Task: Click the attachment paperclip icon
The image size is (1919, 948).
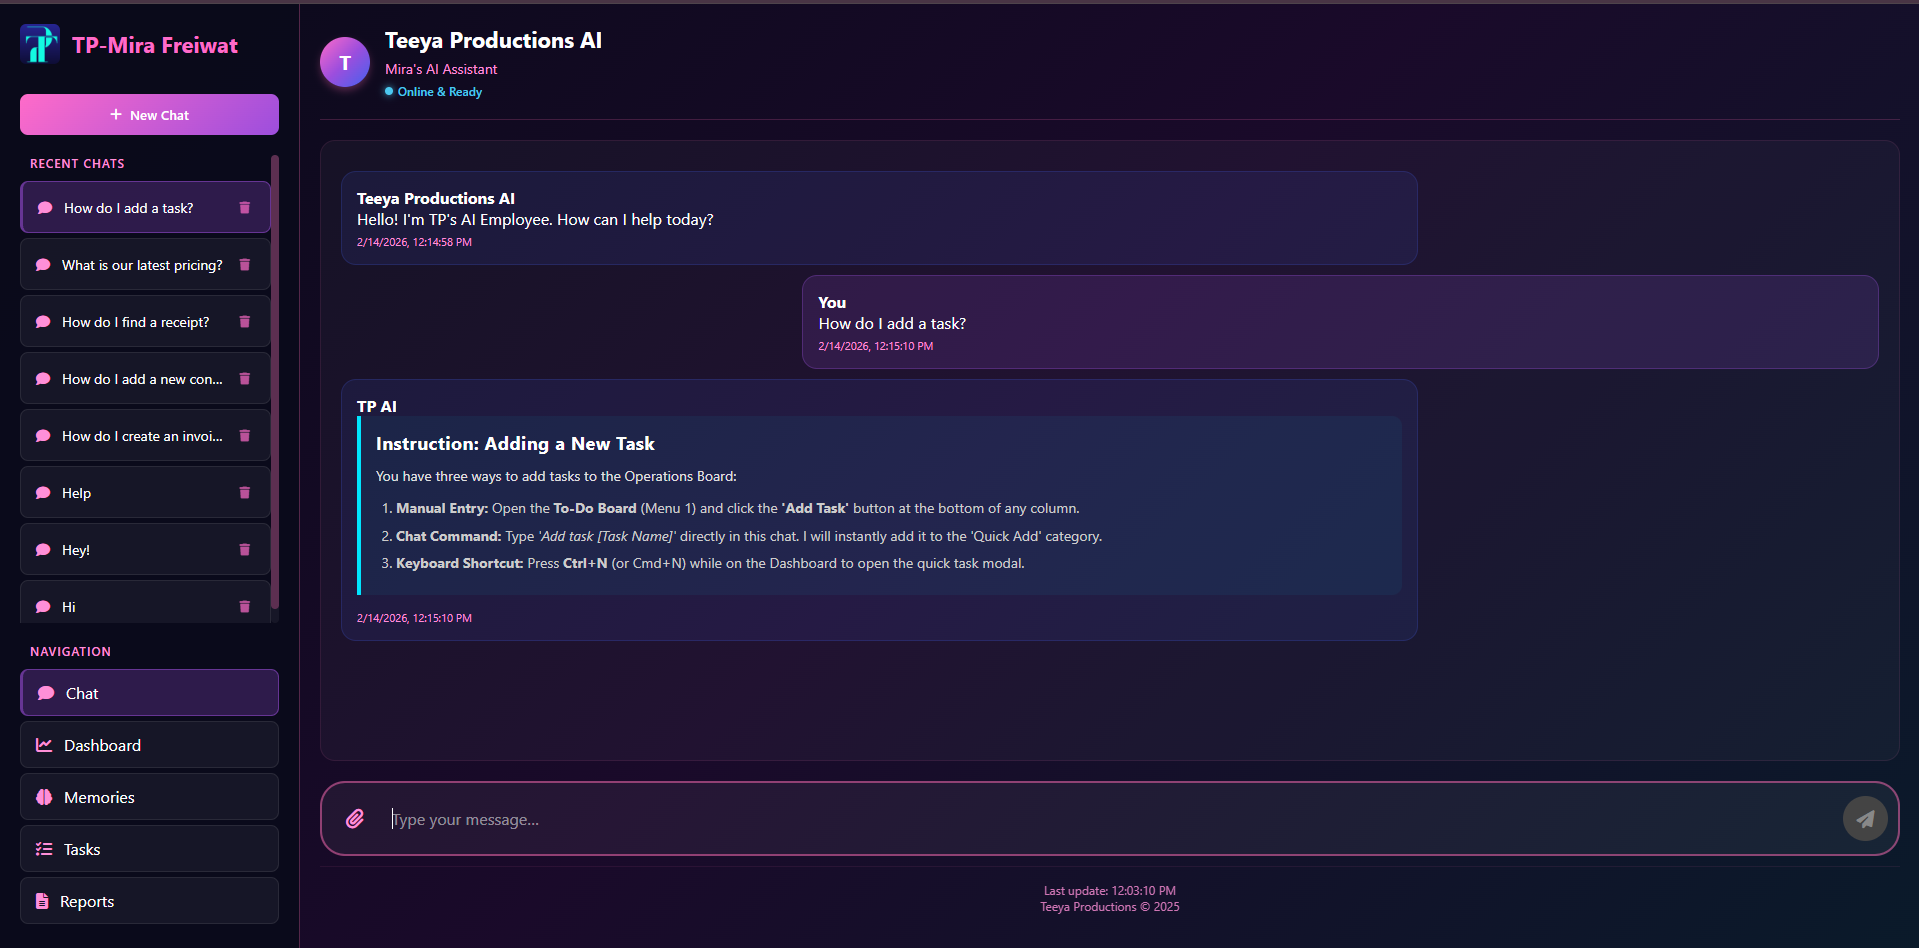Action: tap(354, 818)
